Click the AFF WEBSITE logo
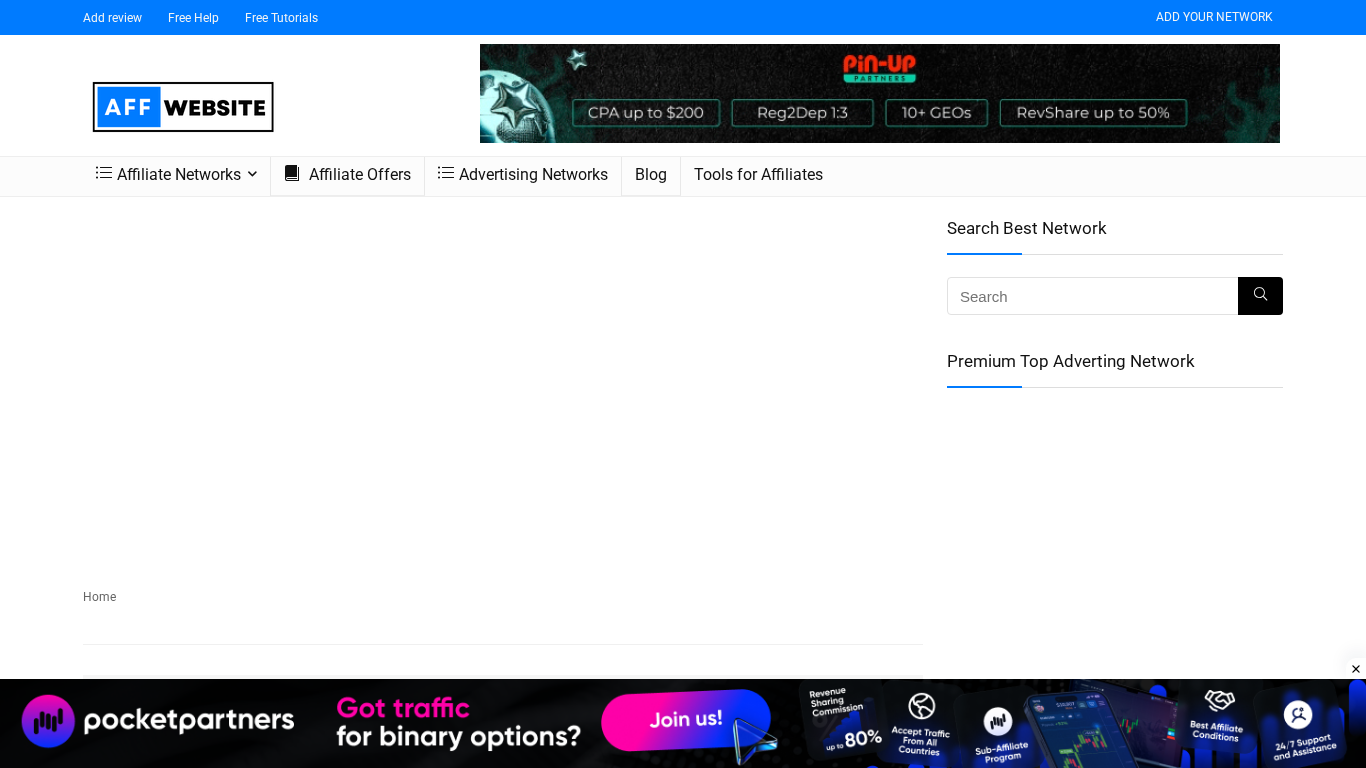This screenshot has height=768, width=1366. point(183,107)
